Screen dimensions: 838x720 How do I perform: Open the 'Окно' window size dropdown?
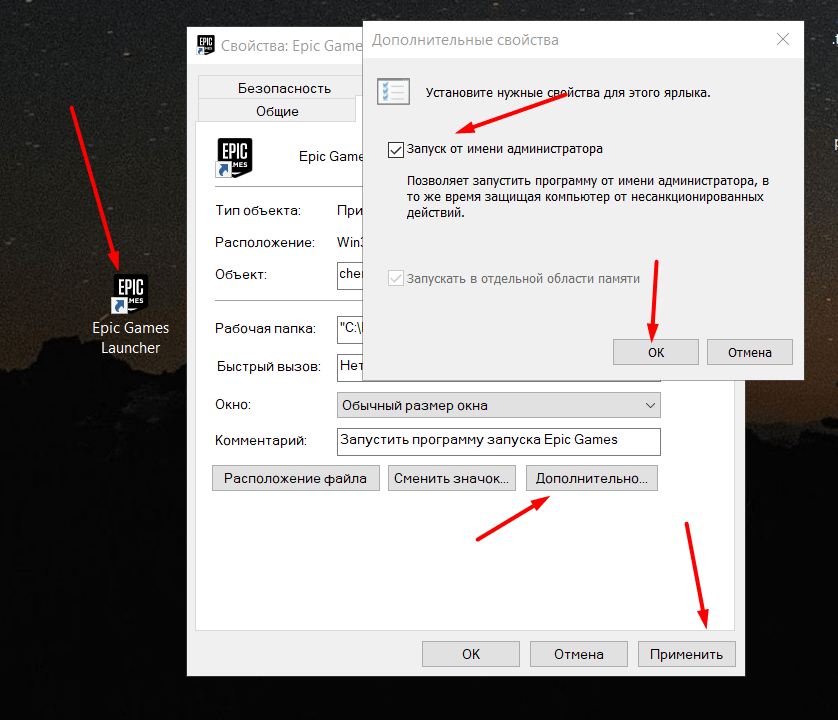(x=499, y=405)
